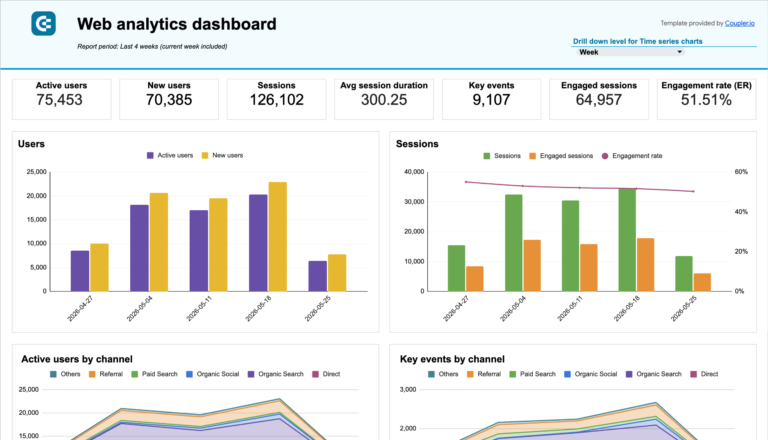Click Direct legend swatch in Active users by channel

[315, 374]
